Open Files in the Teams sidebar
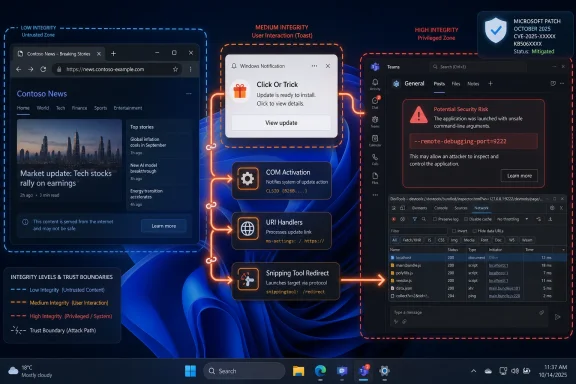576x384 pixels. pos(375,178)
